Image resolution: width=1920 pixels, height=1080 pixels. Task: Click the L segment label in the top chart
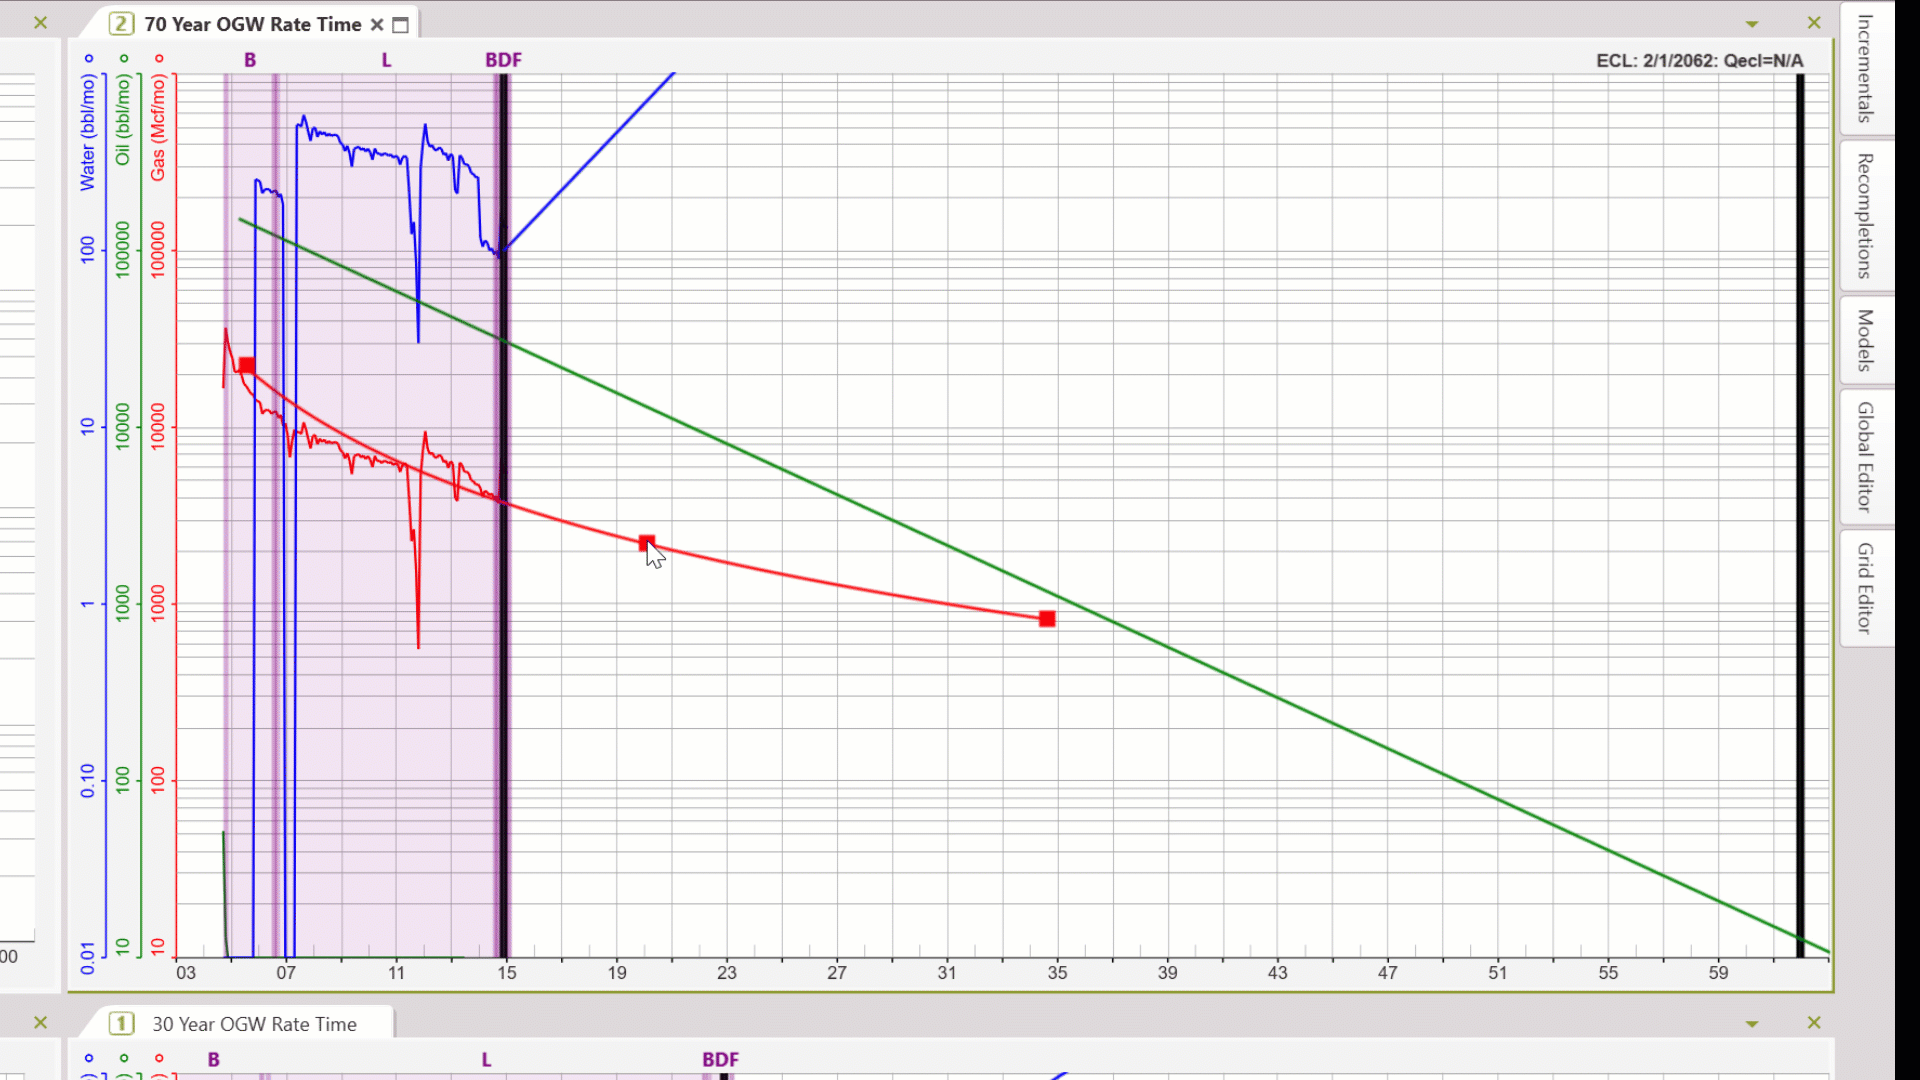pos(386,60)
